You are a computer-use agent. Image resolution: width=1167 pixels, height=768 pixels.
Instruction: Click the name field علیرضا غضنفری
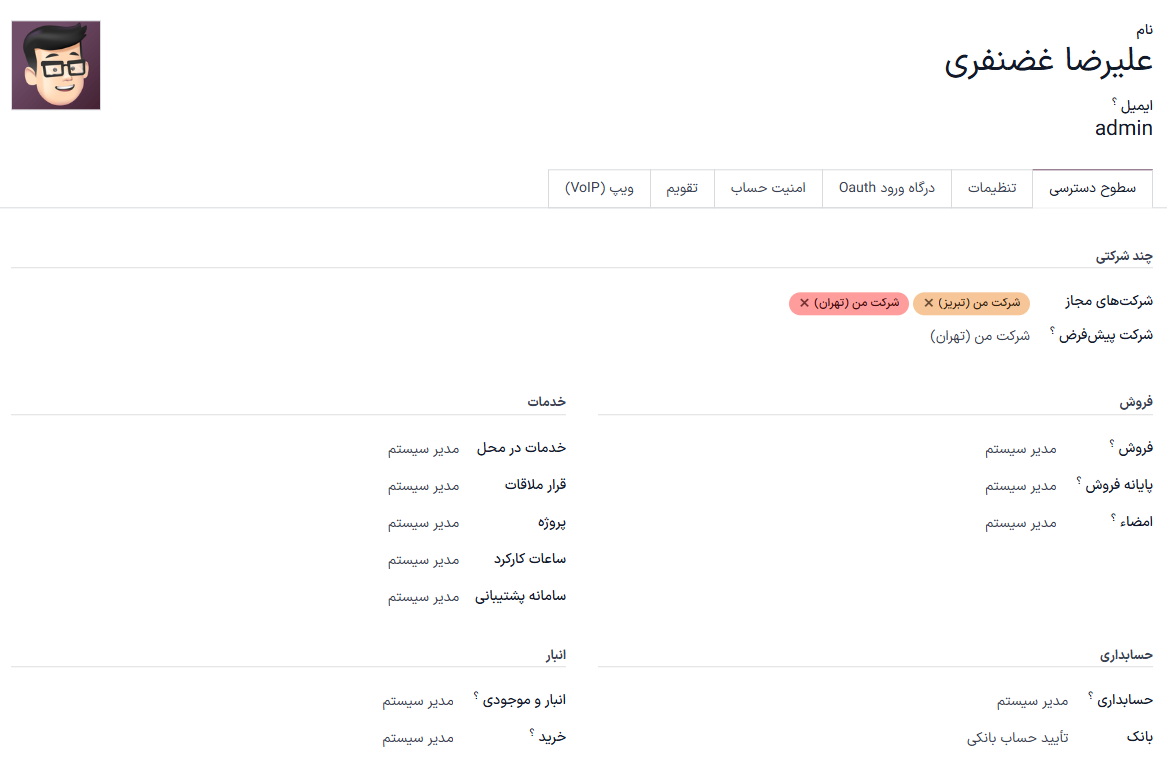pos(1048,62)
